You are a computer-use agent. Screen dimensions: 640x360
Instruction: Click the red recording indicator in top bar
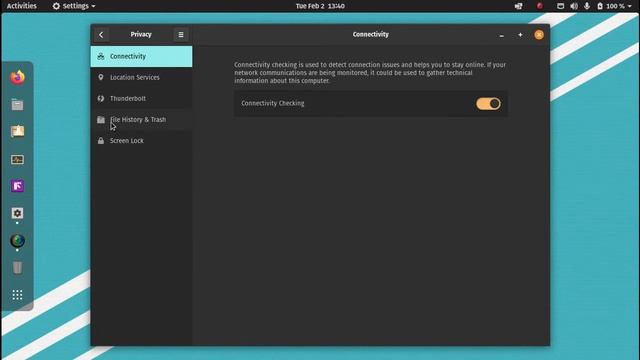(540, 6)
